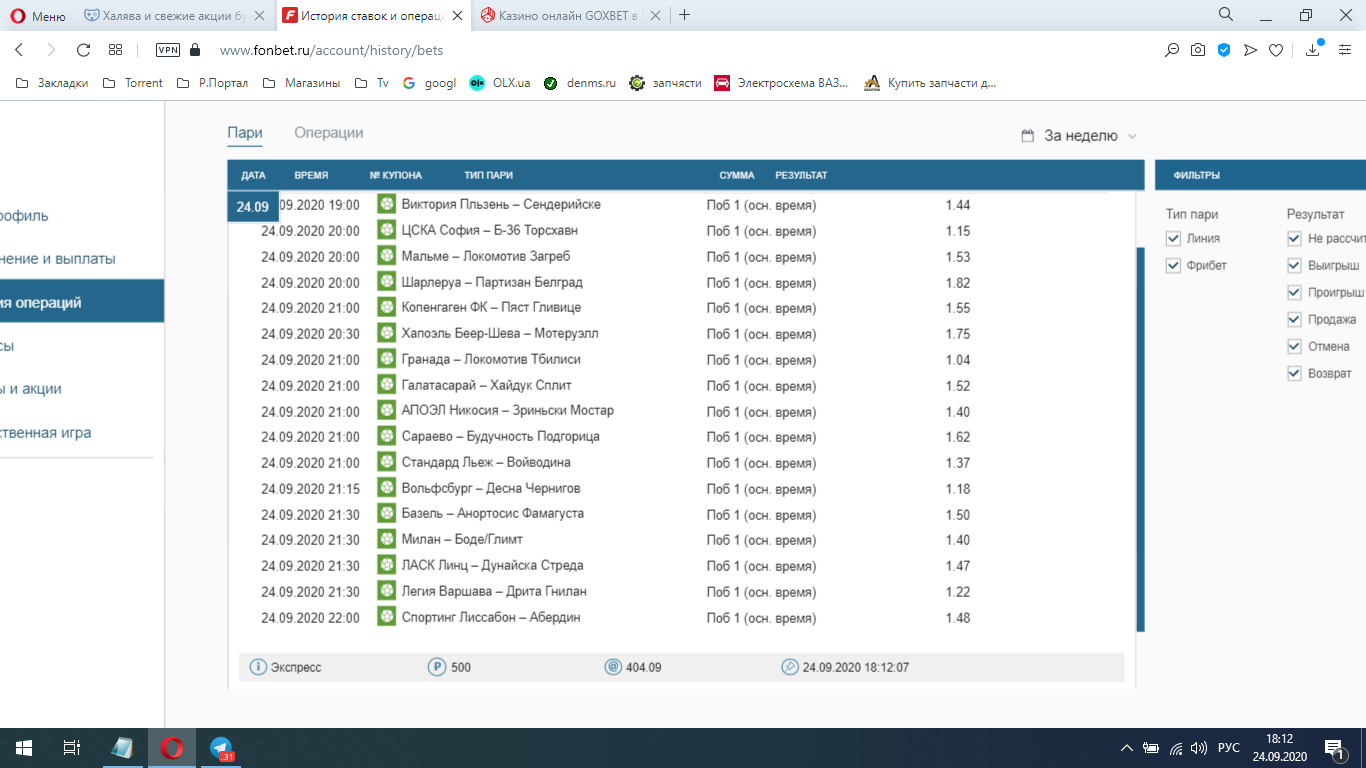Click soccer icon for Копенгаген ФК row
Image resolution: width=1366 pixels, height=768 pixels.
(387, 307)
